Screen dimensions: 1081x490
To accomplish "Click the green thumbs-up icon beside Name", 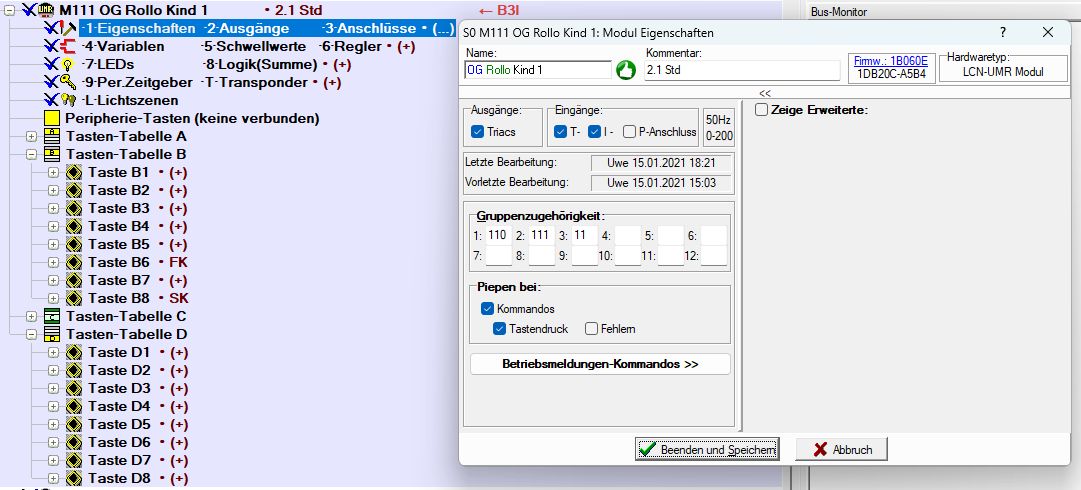I will pyautogui.click(x=626, y=70).
